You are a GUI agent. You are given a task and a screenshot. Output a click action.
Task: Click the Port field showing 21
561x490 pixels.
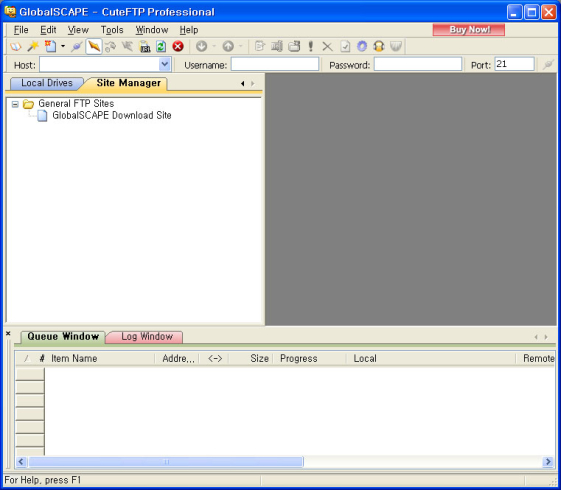514,64
